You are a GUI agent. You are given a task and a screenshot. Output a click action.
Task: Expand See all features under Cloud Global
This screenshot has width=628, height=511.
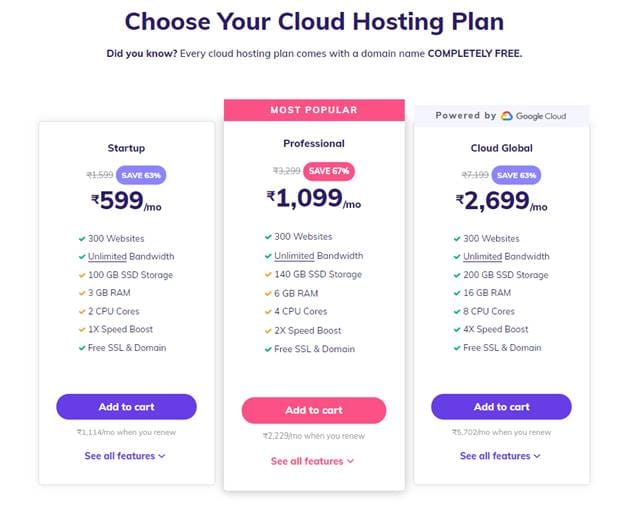tap(500, 456)
